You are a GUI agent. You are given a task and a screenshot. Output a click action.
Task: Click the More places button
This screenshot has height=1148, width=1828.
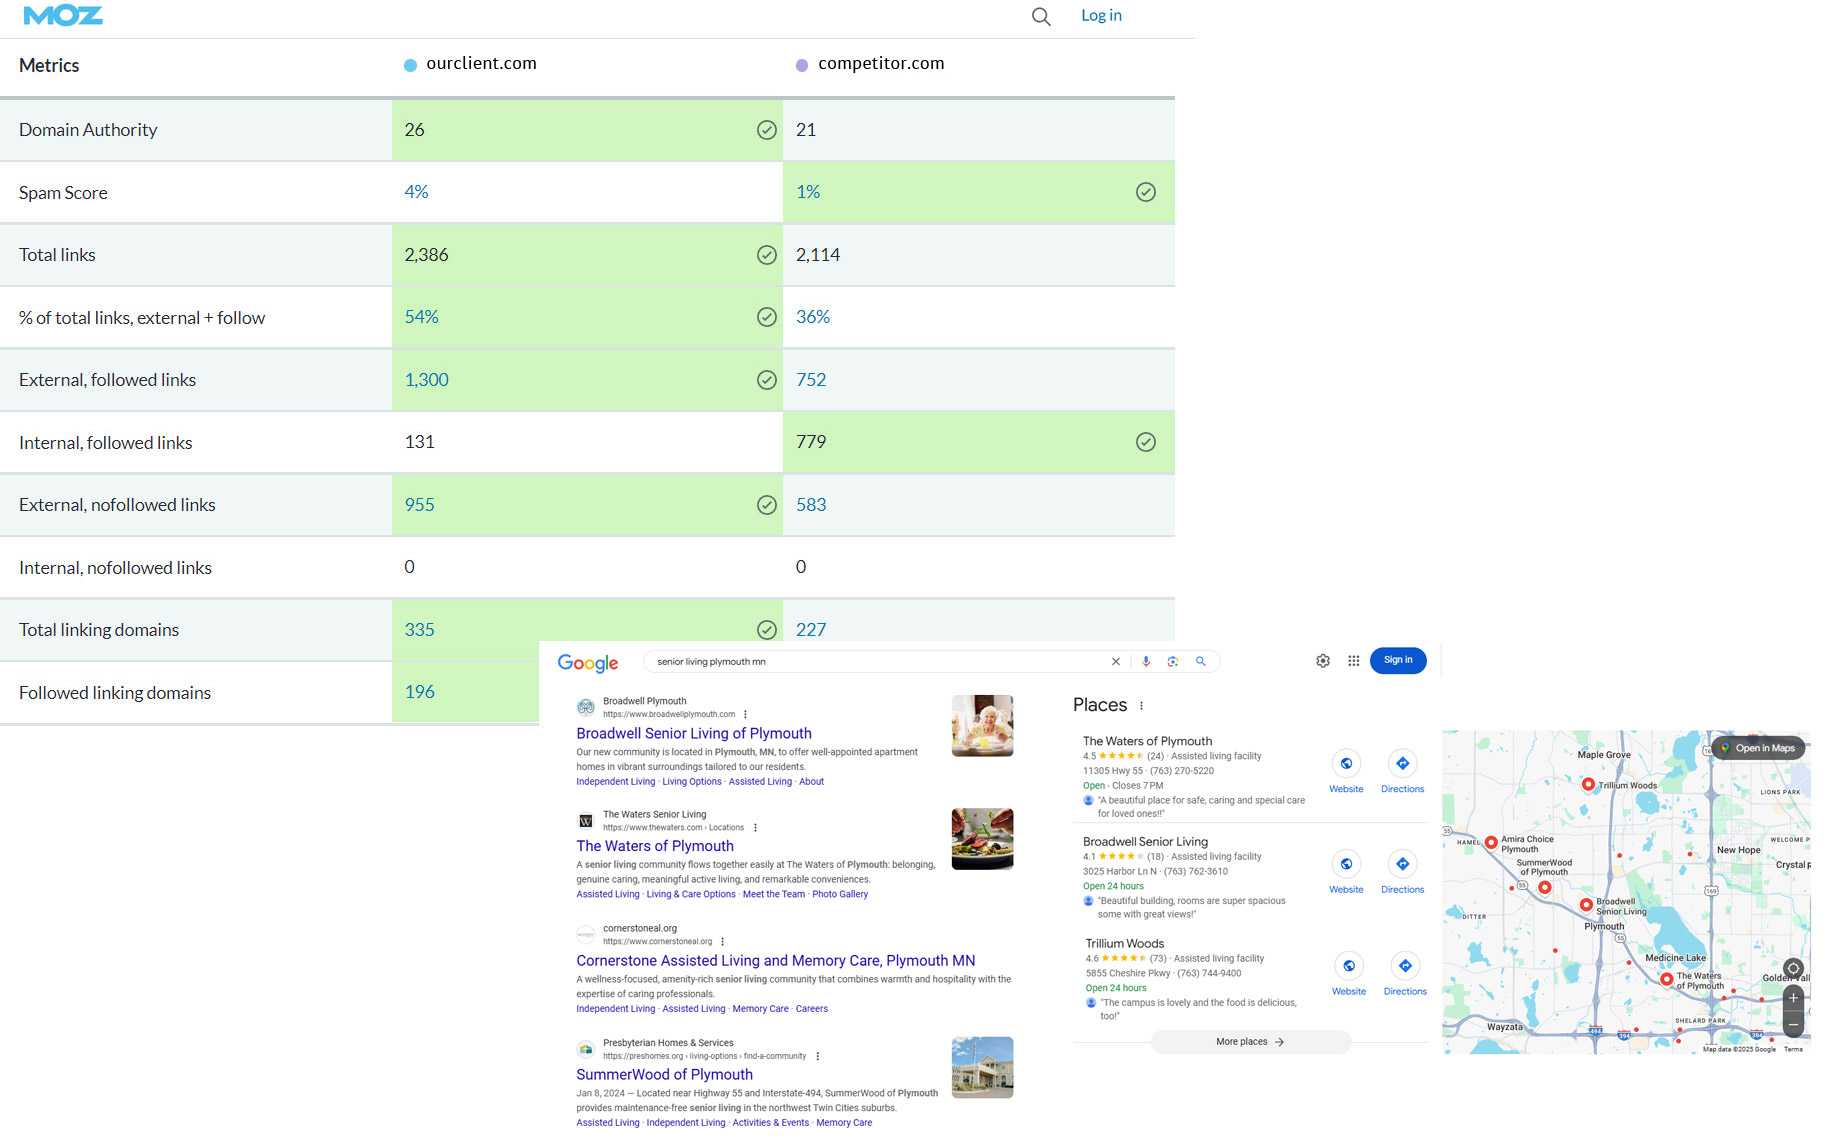click(1251, 1042)
